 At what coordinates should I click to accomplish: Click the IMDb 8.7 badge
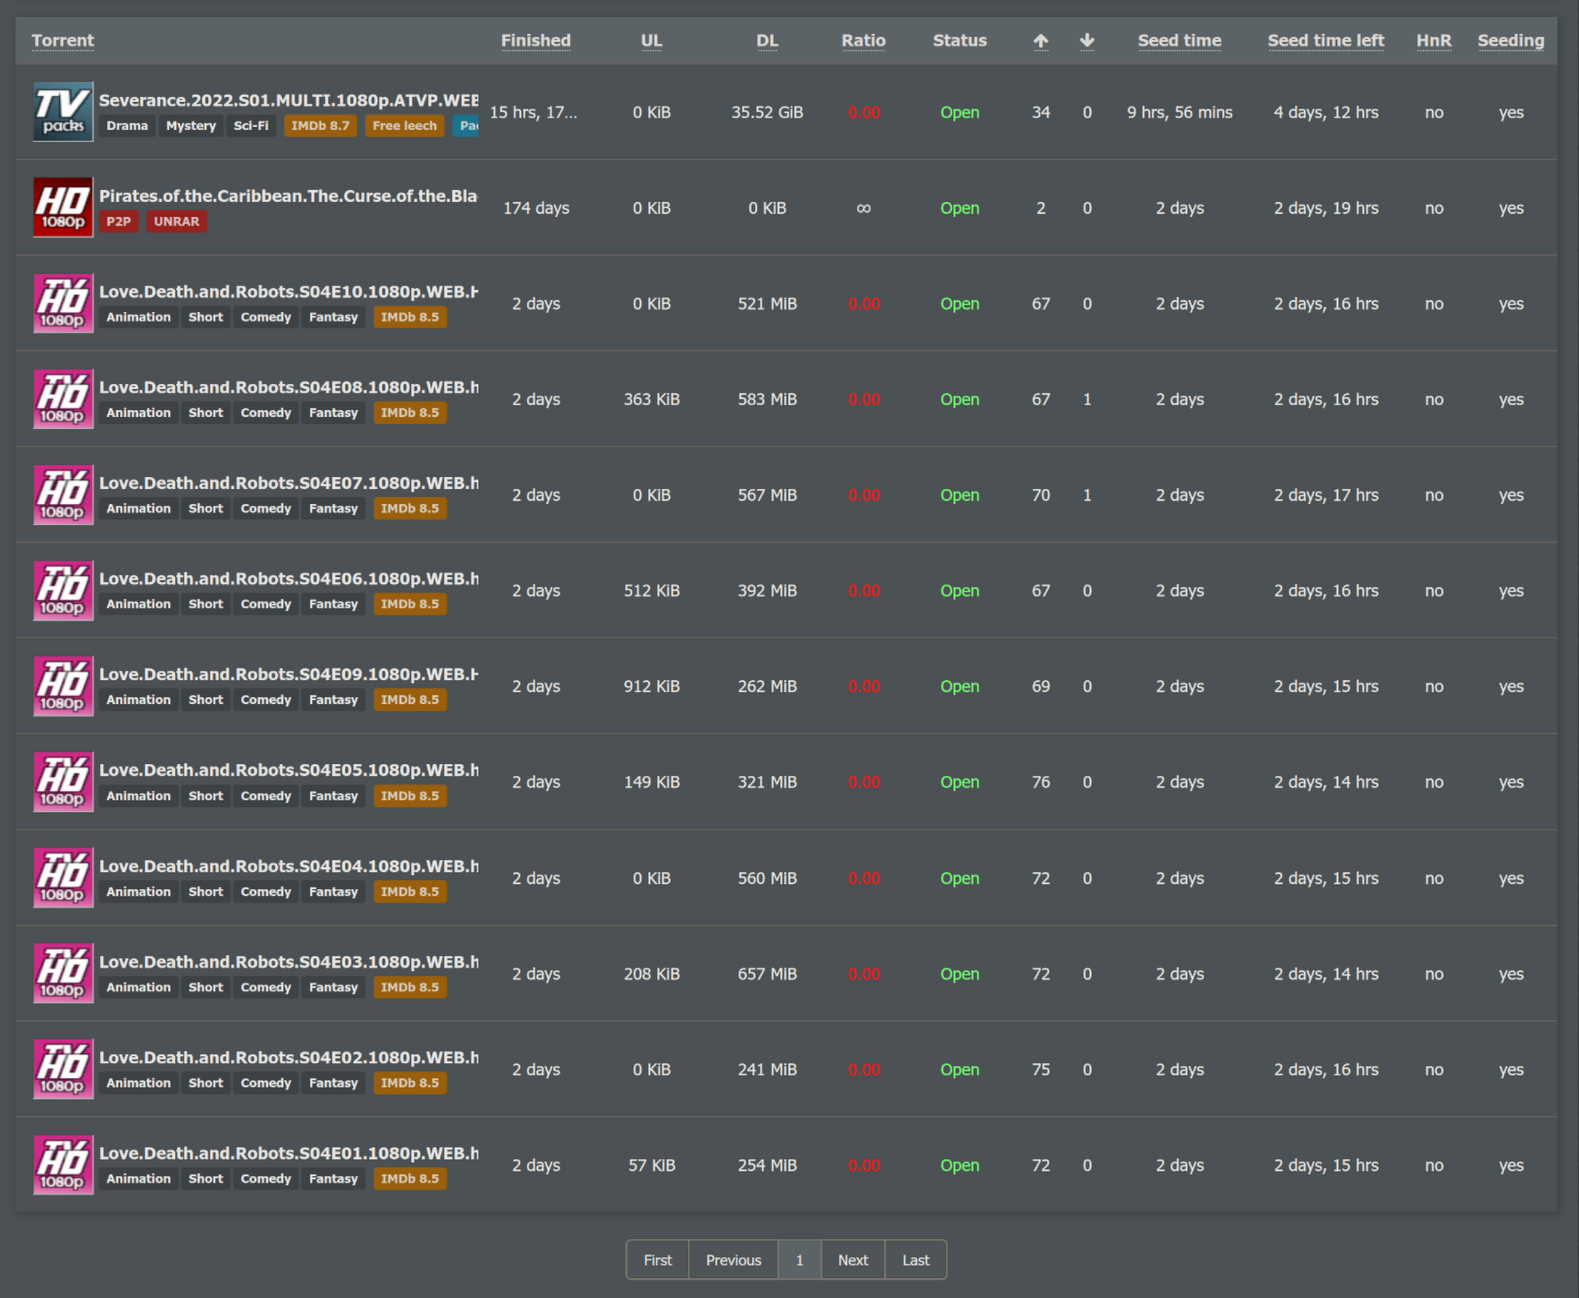320,126
